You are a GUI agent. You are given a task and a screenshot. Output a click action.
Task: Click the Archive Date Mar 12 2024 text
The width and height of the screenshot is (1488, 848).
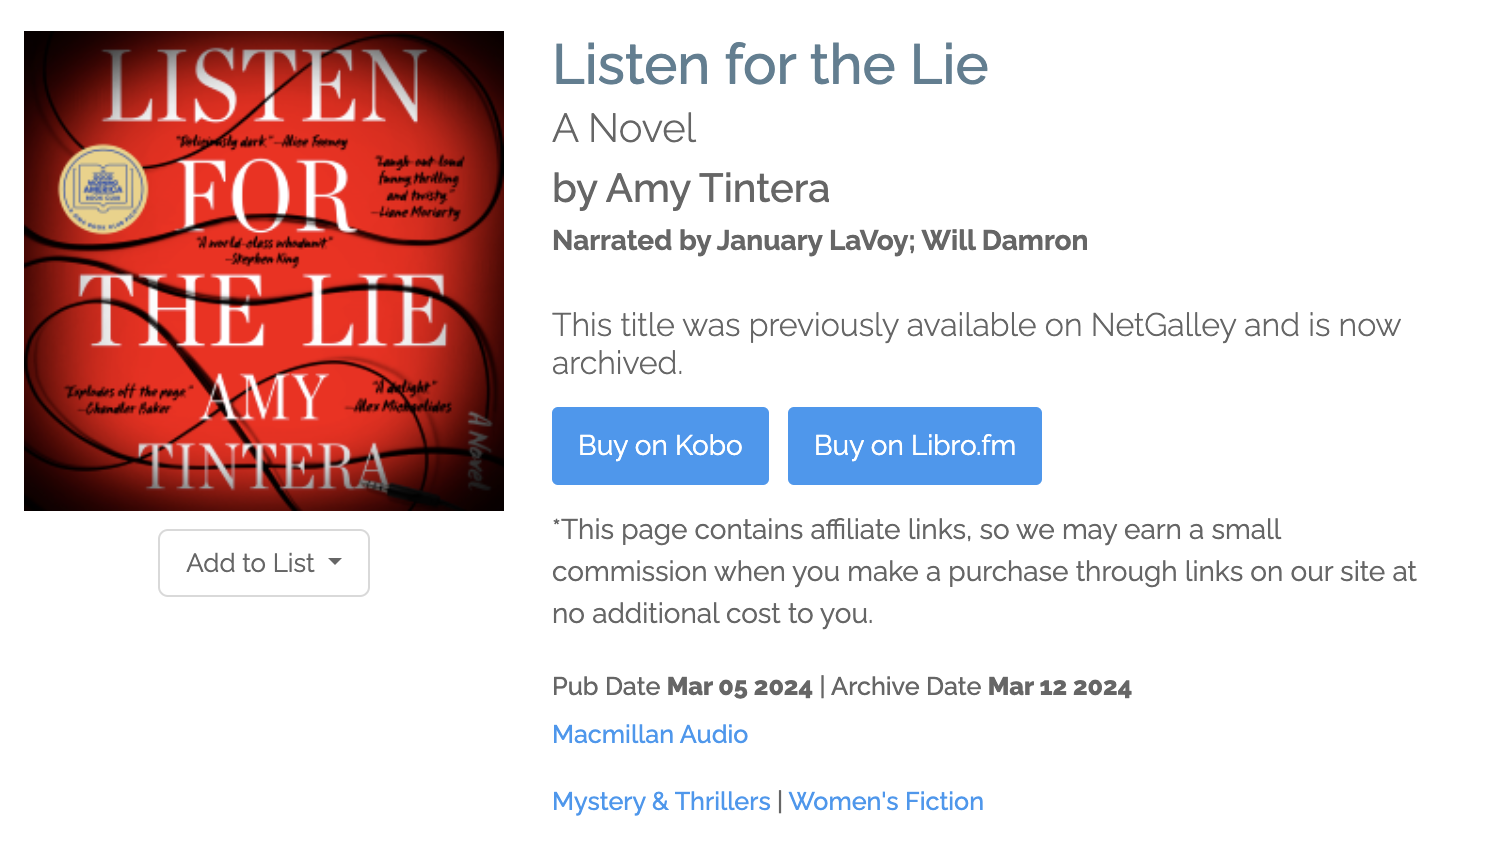click(981, 687)
